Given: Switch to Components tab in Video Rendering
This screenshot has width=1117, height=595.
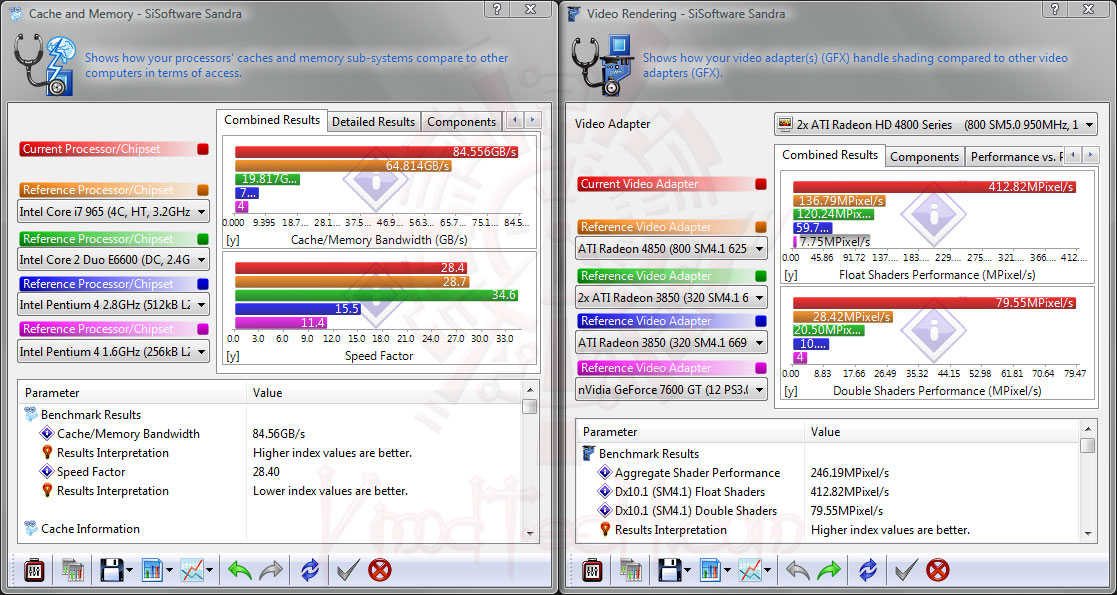Looking at the screenshot, I should 925,157.
